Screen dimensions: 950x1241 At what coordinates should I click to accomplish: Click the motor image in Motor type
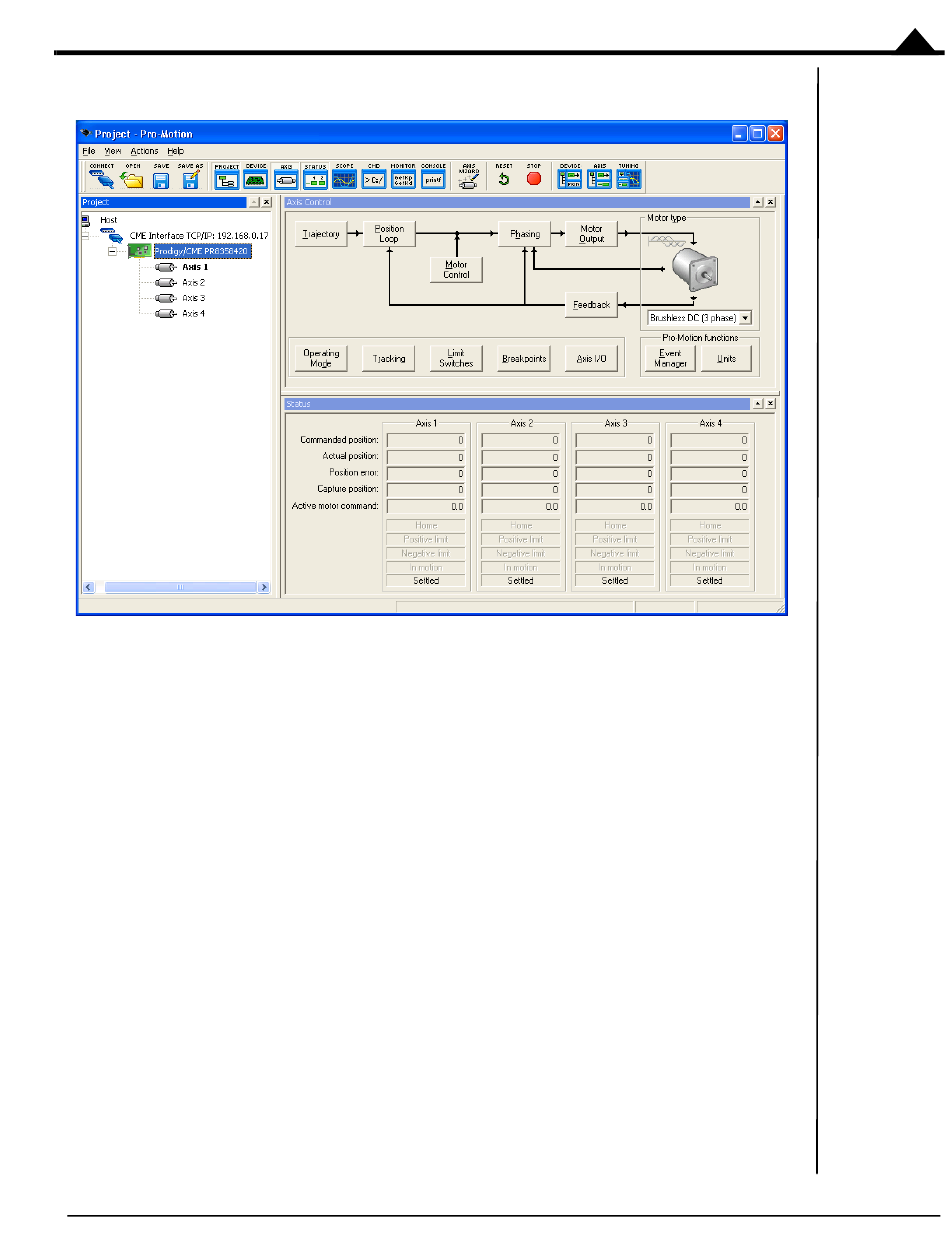(x=694, y=269)
